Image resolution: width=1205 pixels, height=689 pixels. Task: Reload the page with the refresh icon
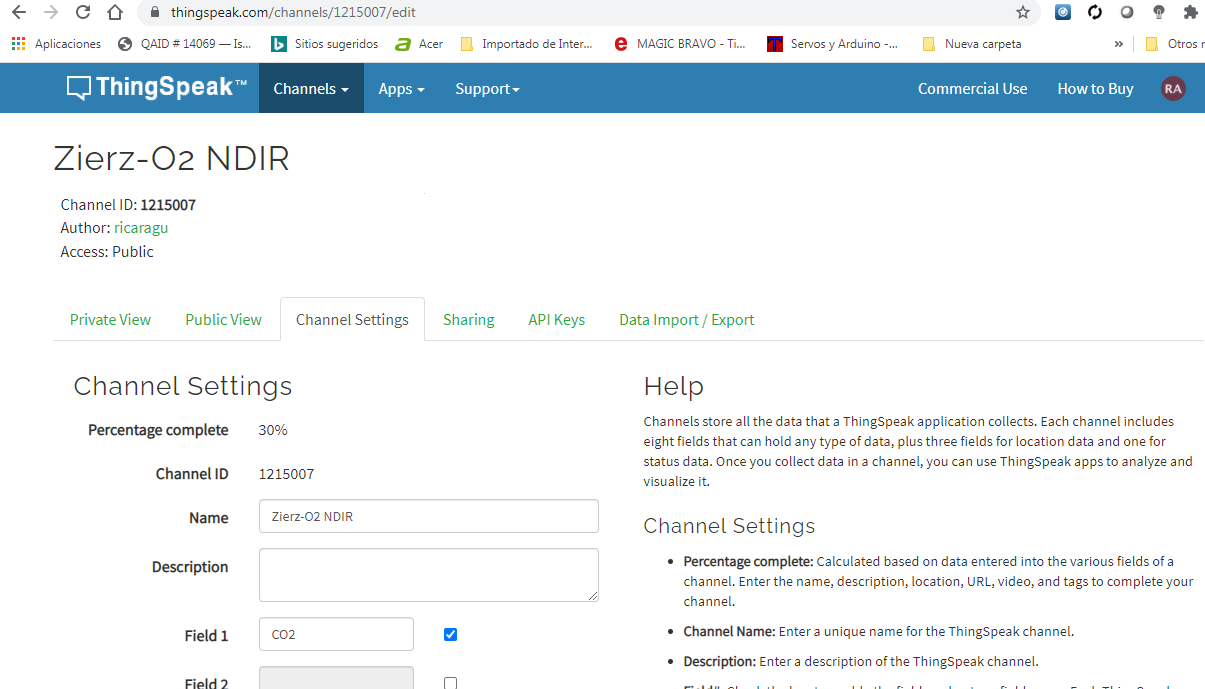[83, 12]
